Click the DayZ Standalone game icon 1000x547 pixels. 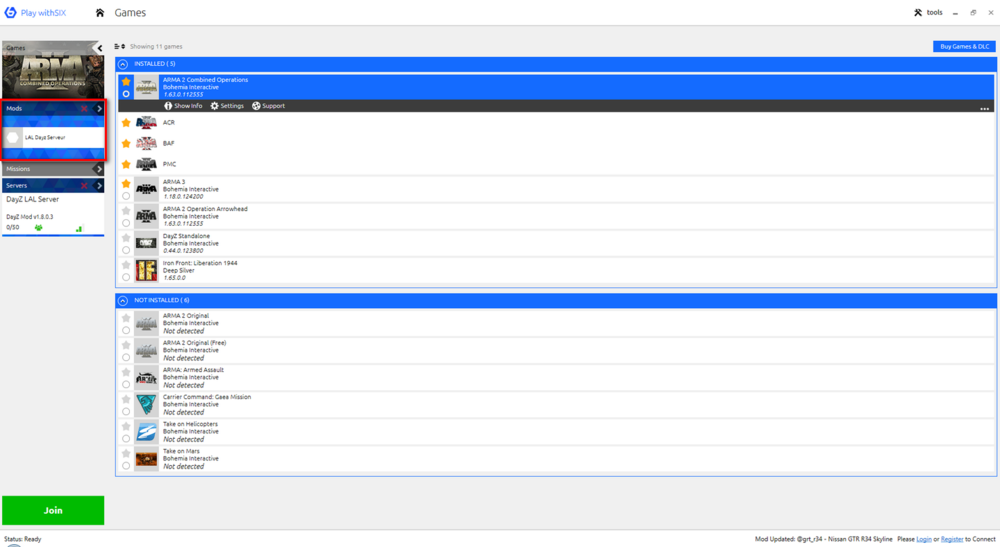146,244
